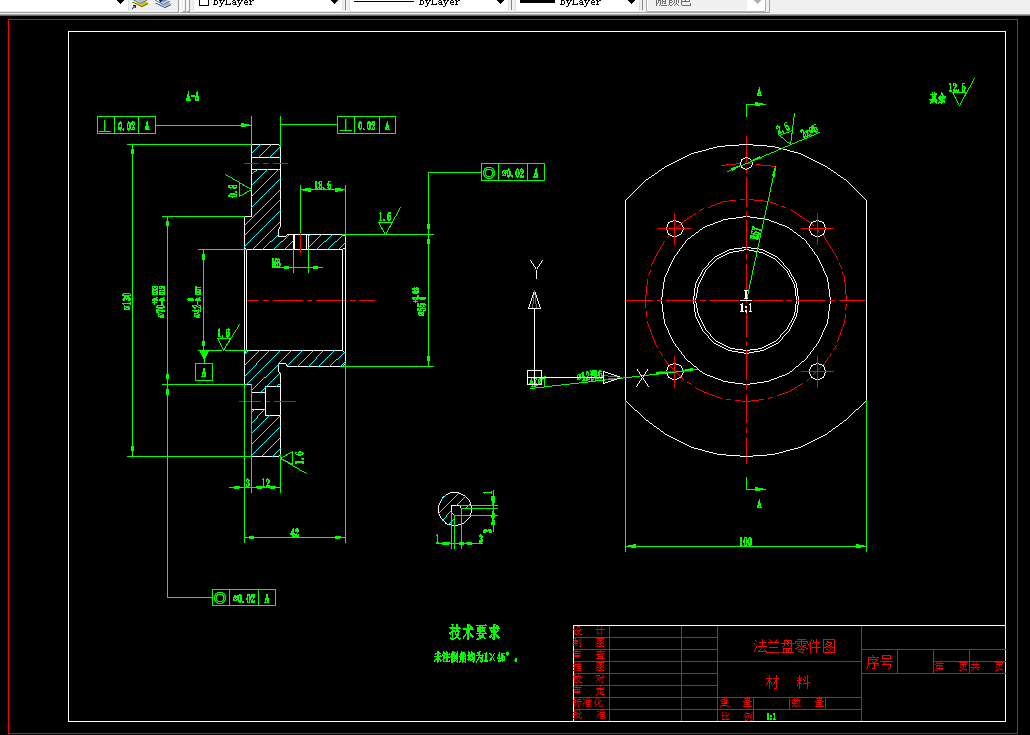Select the concentricity ø0.02 frame above ø55 dimension

click(513, 173)
